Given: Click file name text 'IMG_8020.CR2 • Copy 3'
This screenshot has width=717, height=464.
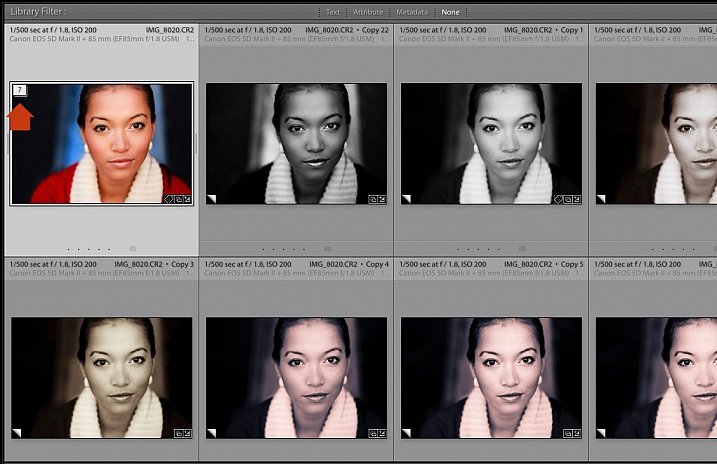Looking at the screenshot, I should (154, 264).
